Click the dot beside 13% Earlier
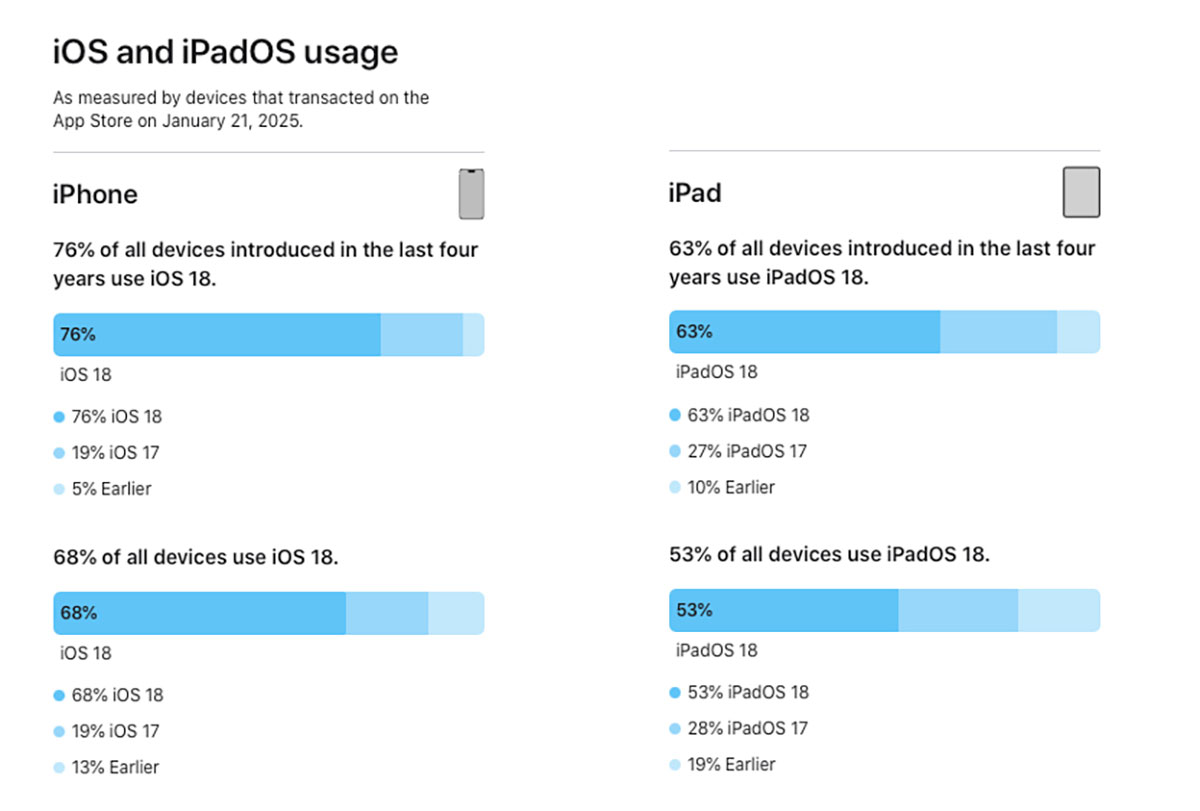 coord(59,768)
